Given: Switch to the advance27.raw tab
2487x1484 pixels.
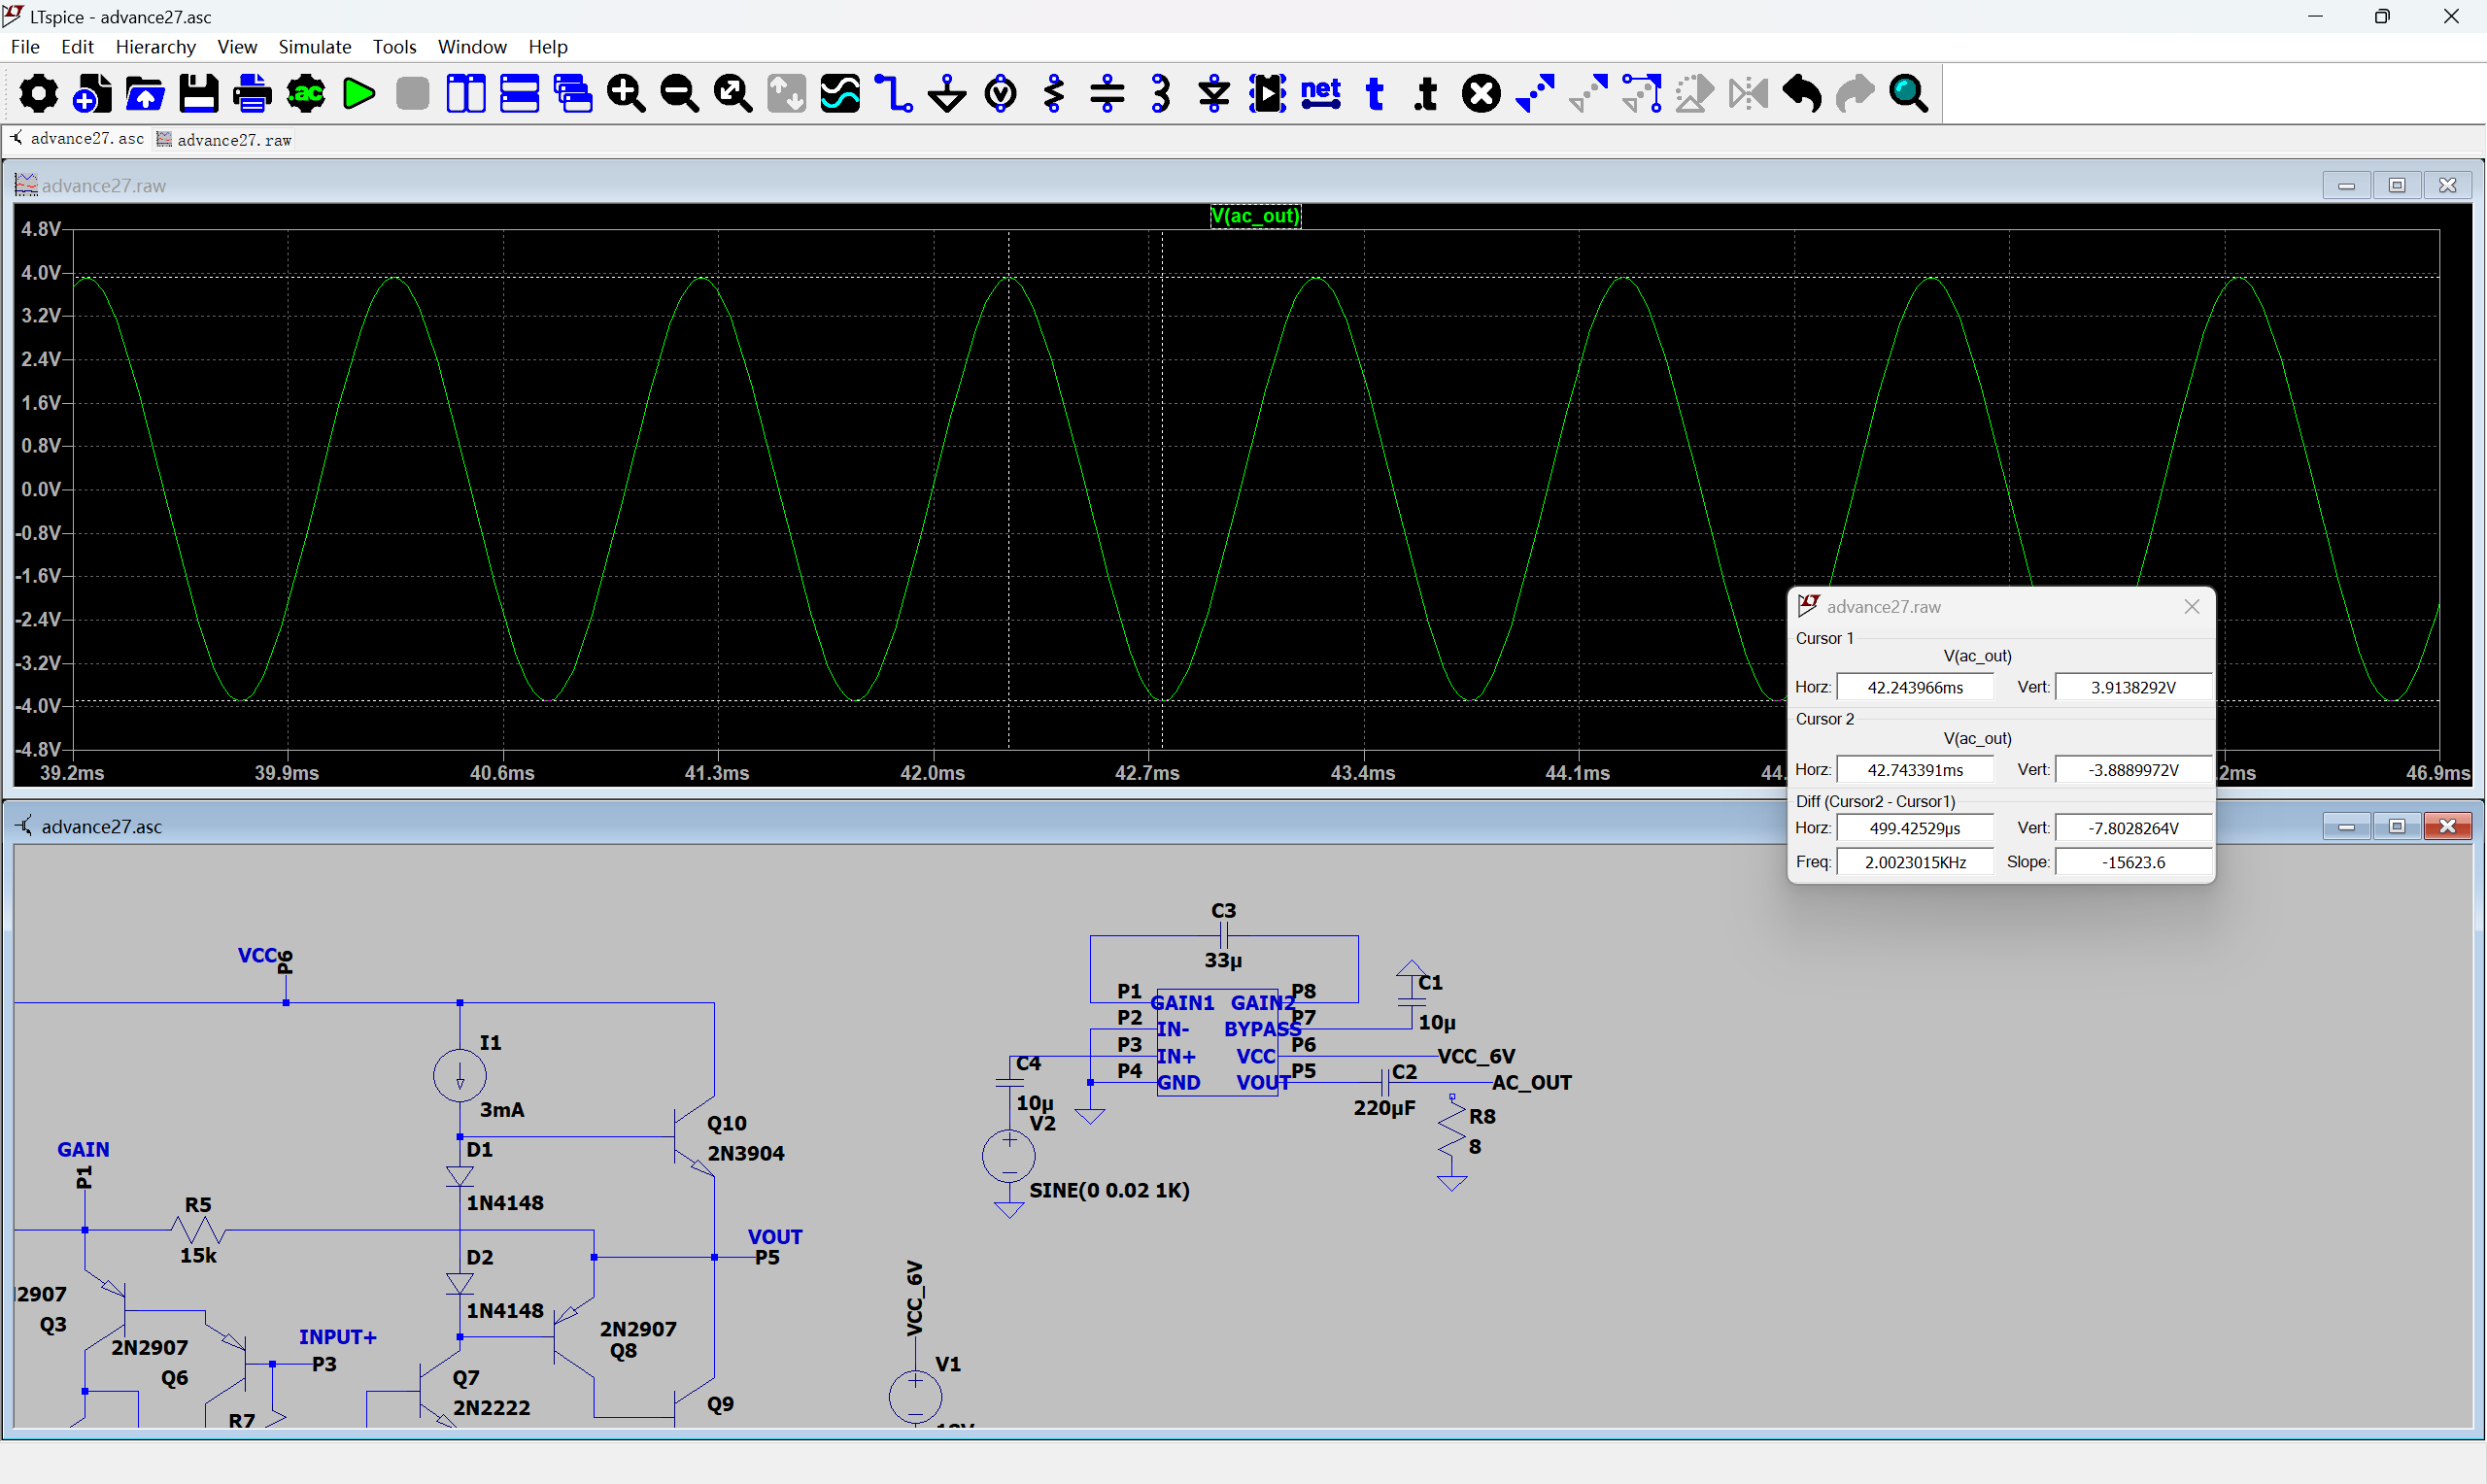Looking at the screenshot, I should coord(224,140).
